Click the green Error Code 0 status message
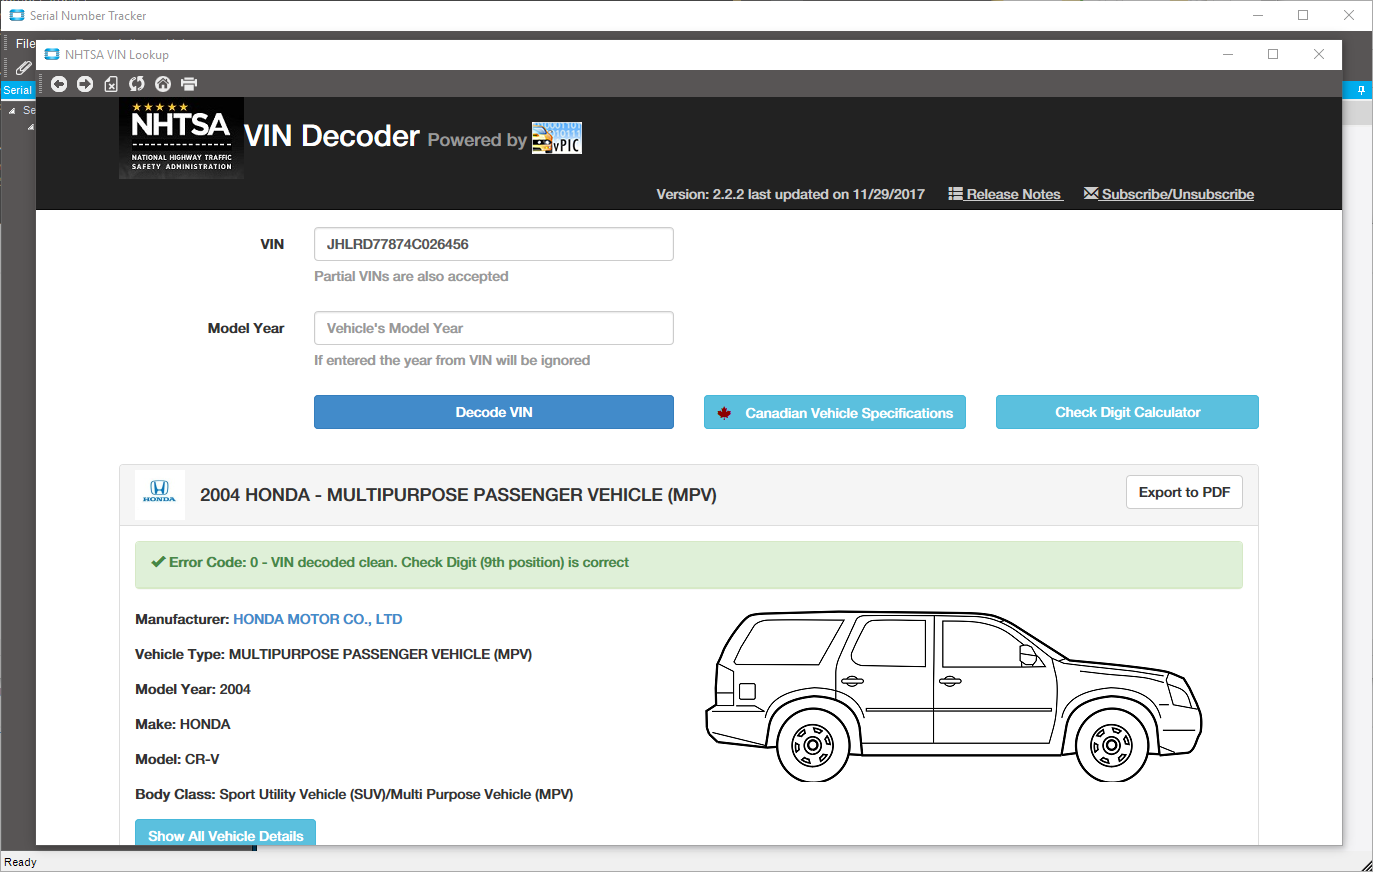Screen dimensions: 1373x872 pyautogui.click(x=689, y=565)
